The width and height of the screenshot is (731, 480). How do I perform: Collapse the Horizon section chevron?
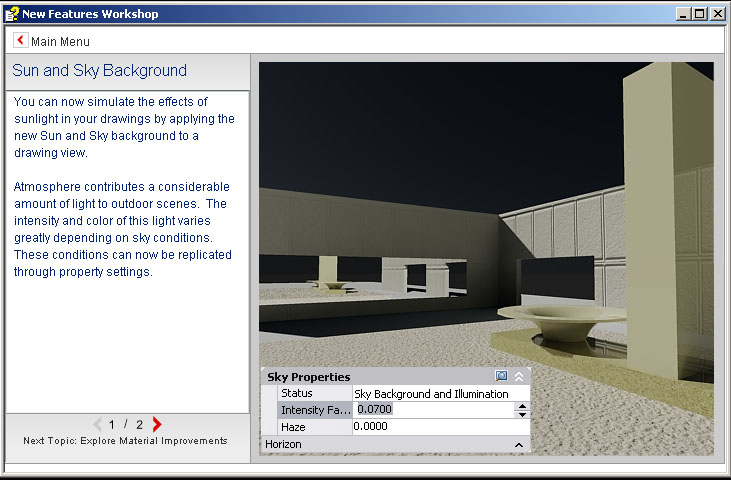(519, 444)
